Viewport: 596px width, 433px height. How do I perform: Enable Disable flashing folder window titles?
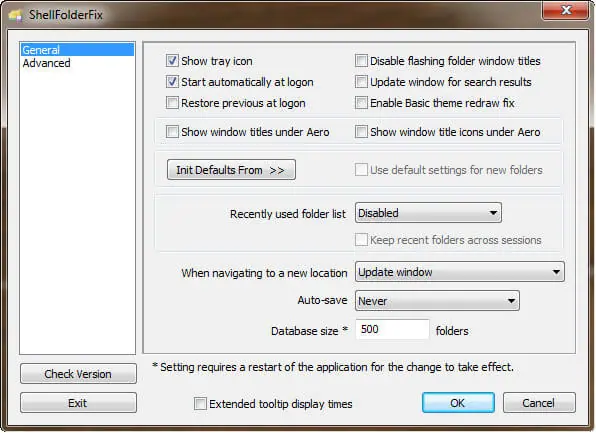pyautogui.click(x=361, y=60)
